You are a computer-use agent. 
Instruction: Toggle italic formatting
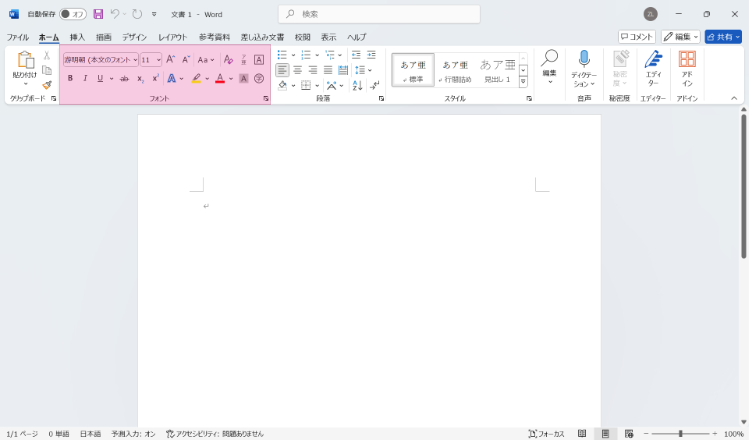pos(84,78)
